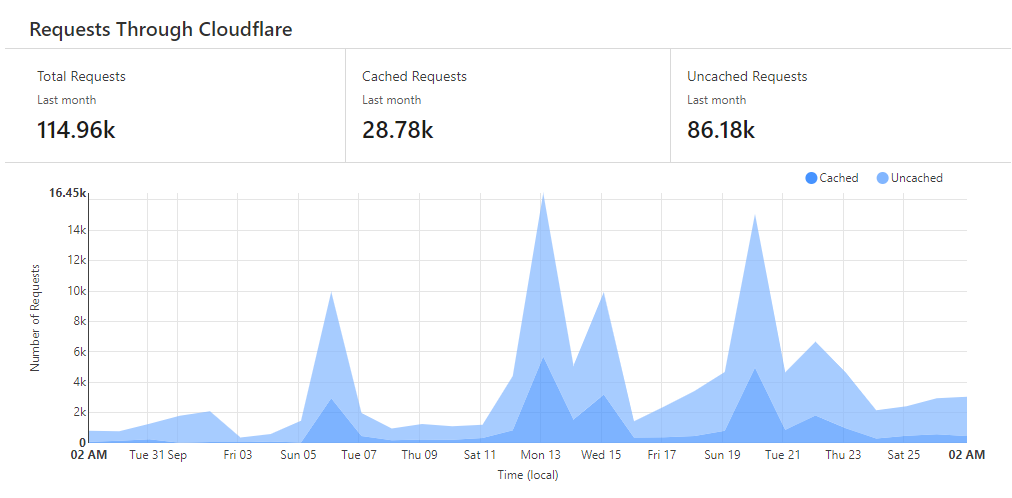Click the Requests Through Cloudflare heading

[160, 30]
